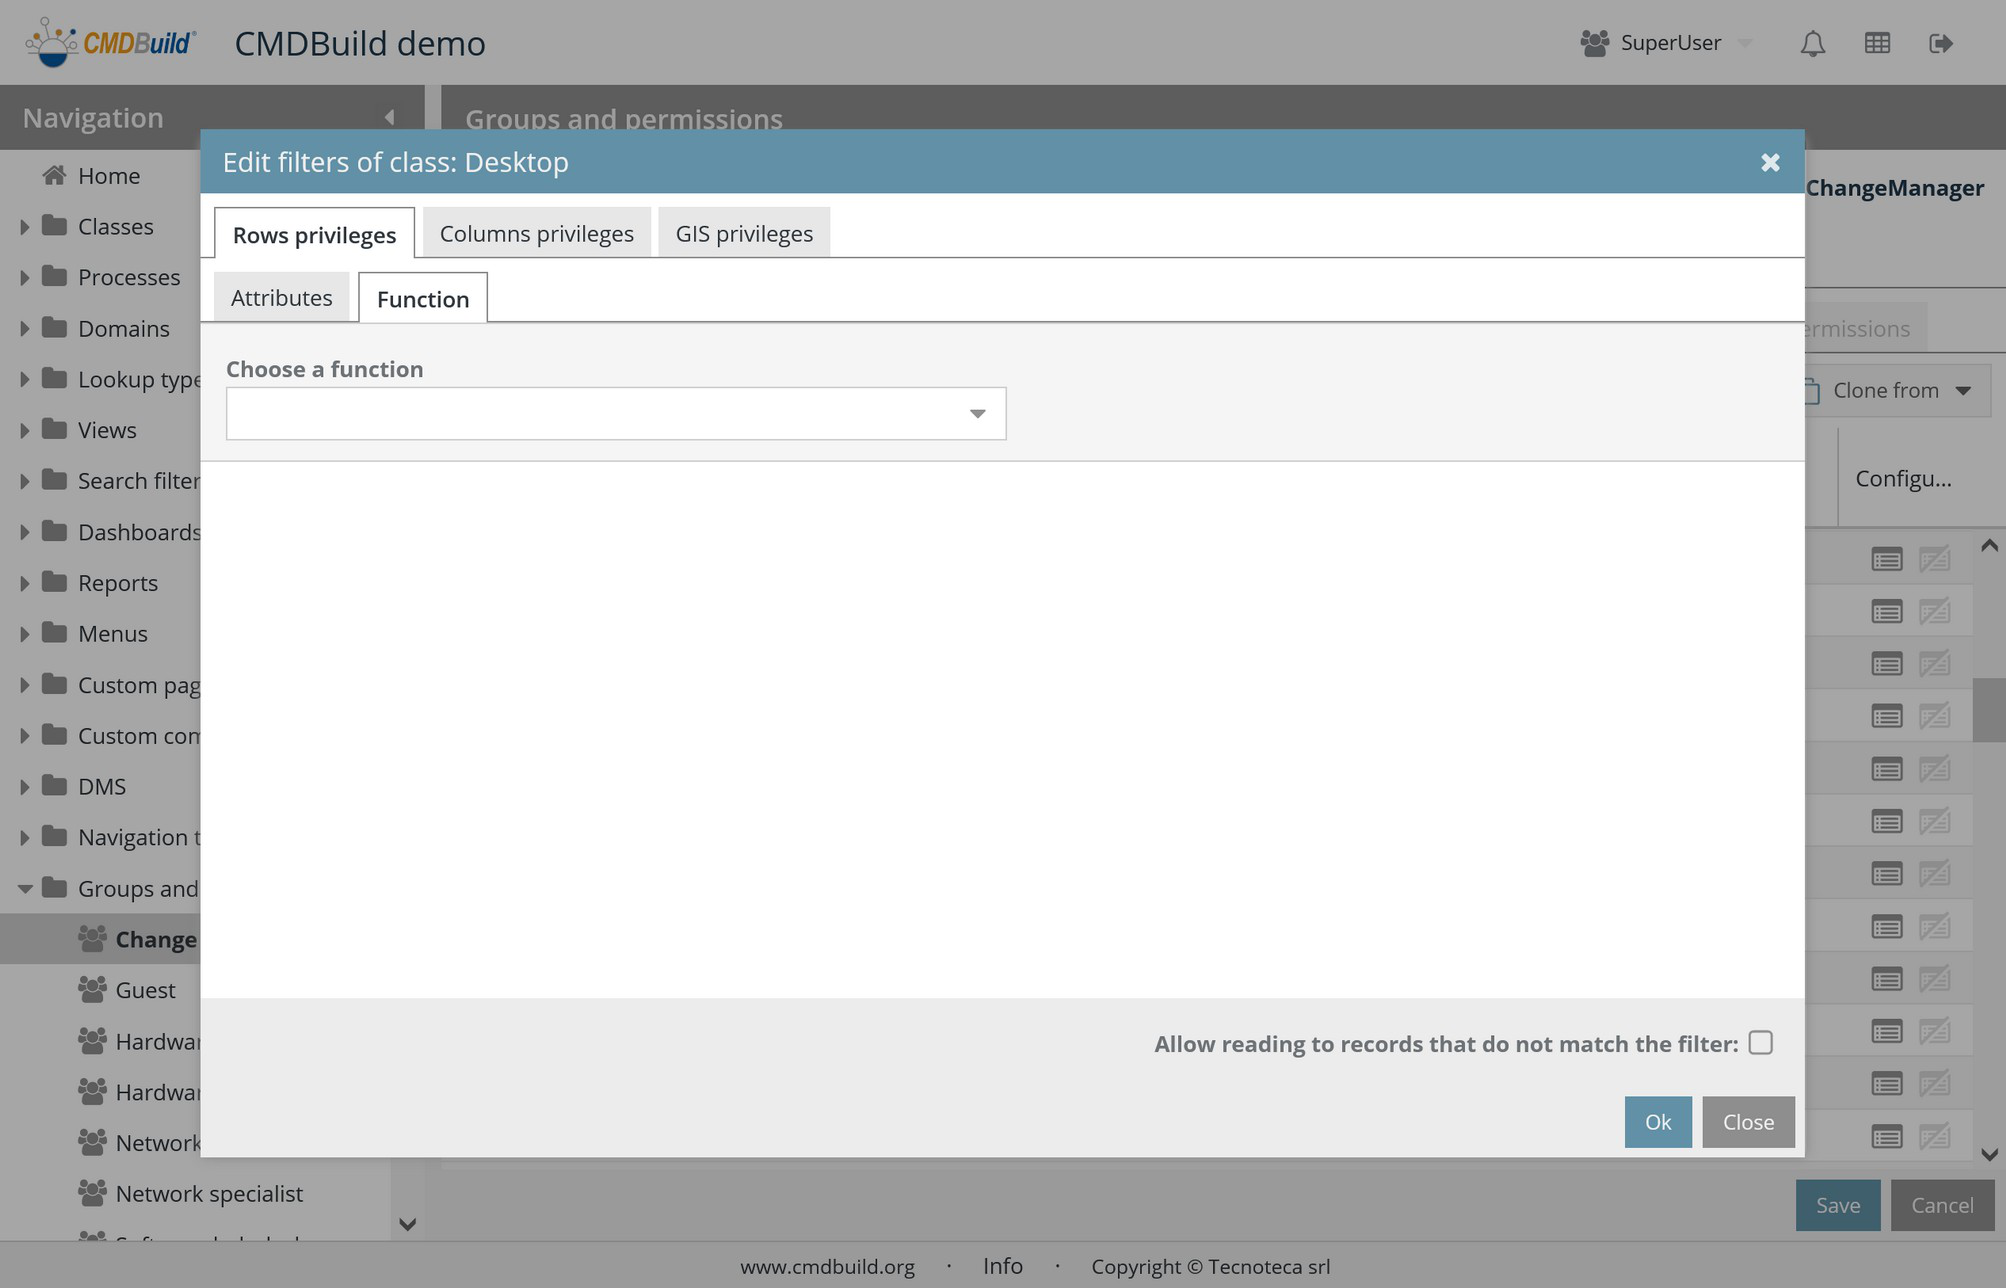The image size is (2006, 1288).
Task: Open the GIS privileges tab
Action: coord(743,234)
